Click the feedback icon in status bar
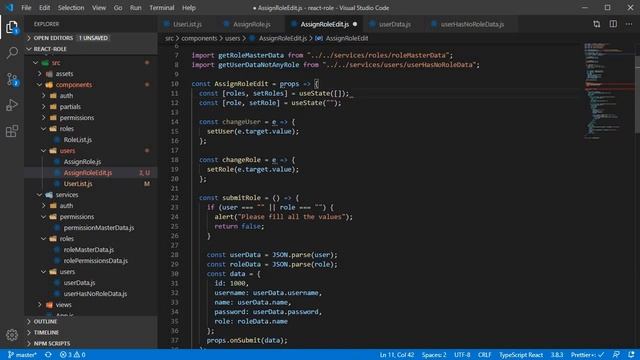 (616, 355)
